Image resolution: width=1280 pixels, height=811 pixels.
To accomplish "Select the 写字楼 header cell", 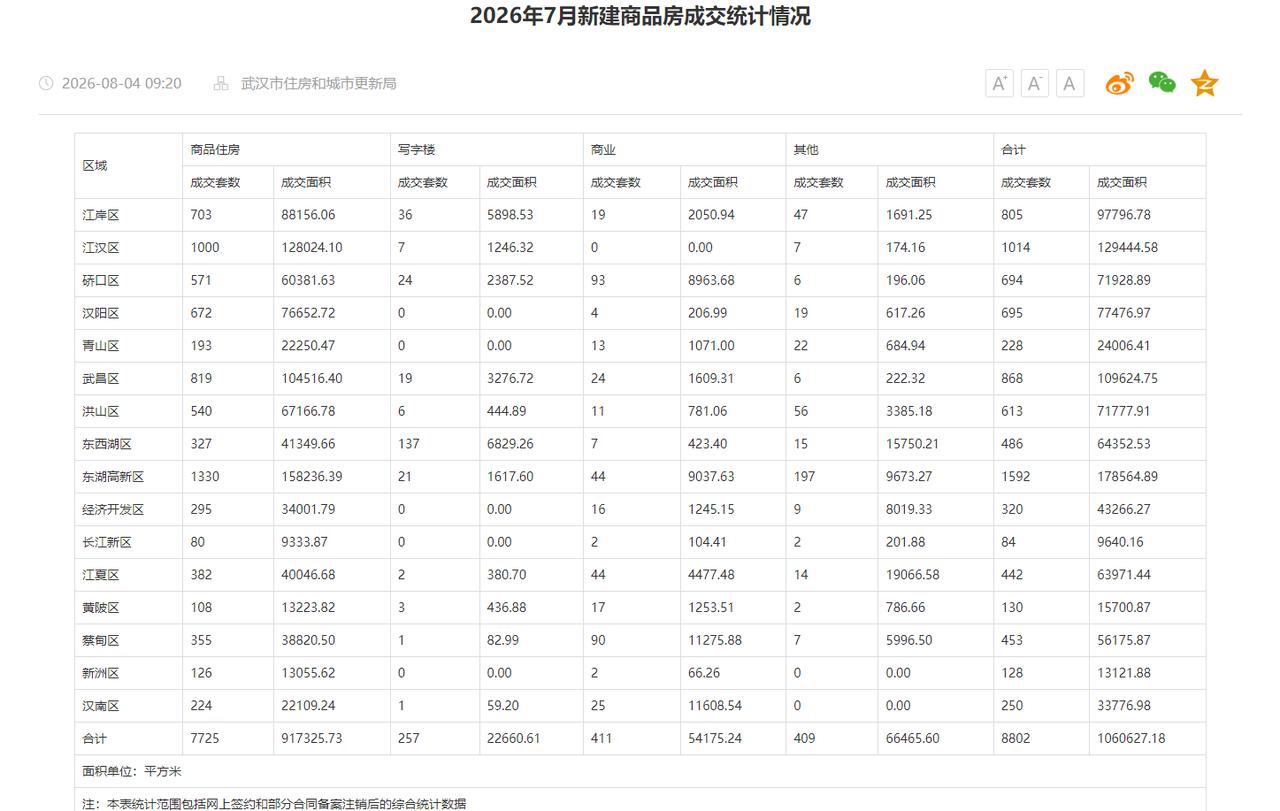I will pyautogui.click(x=486, y=150).
